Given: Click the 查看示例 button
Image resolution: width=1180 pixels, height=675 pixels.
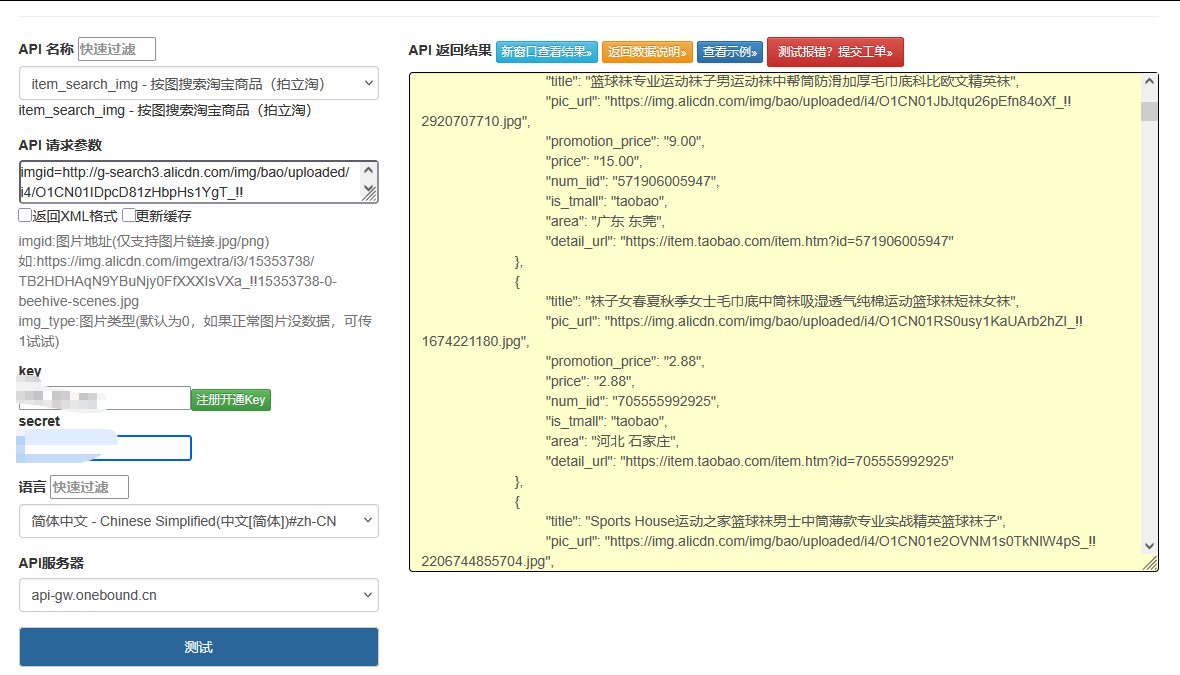Looking at the screenshot, I should [730, 52].
